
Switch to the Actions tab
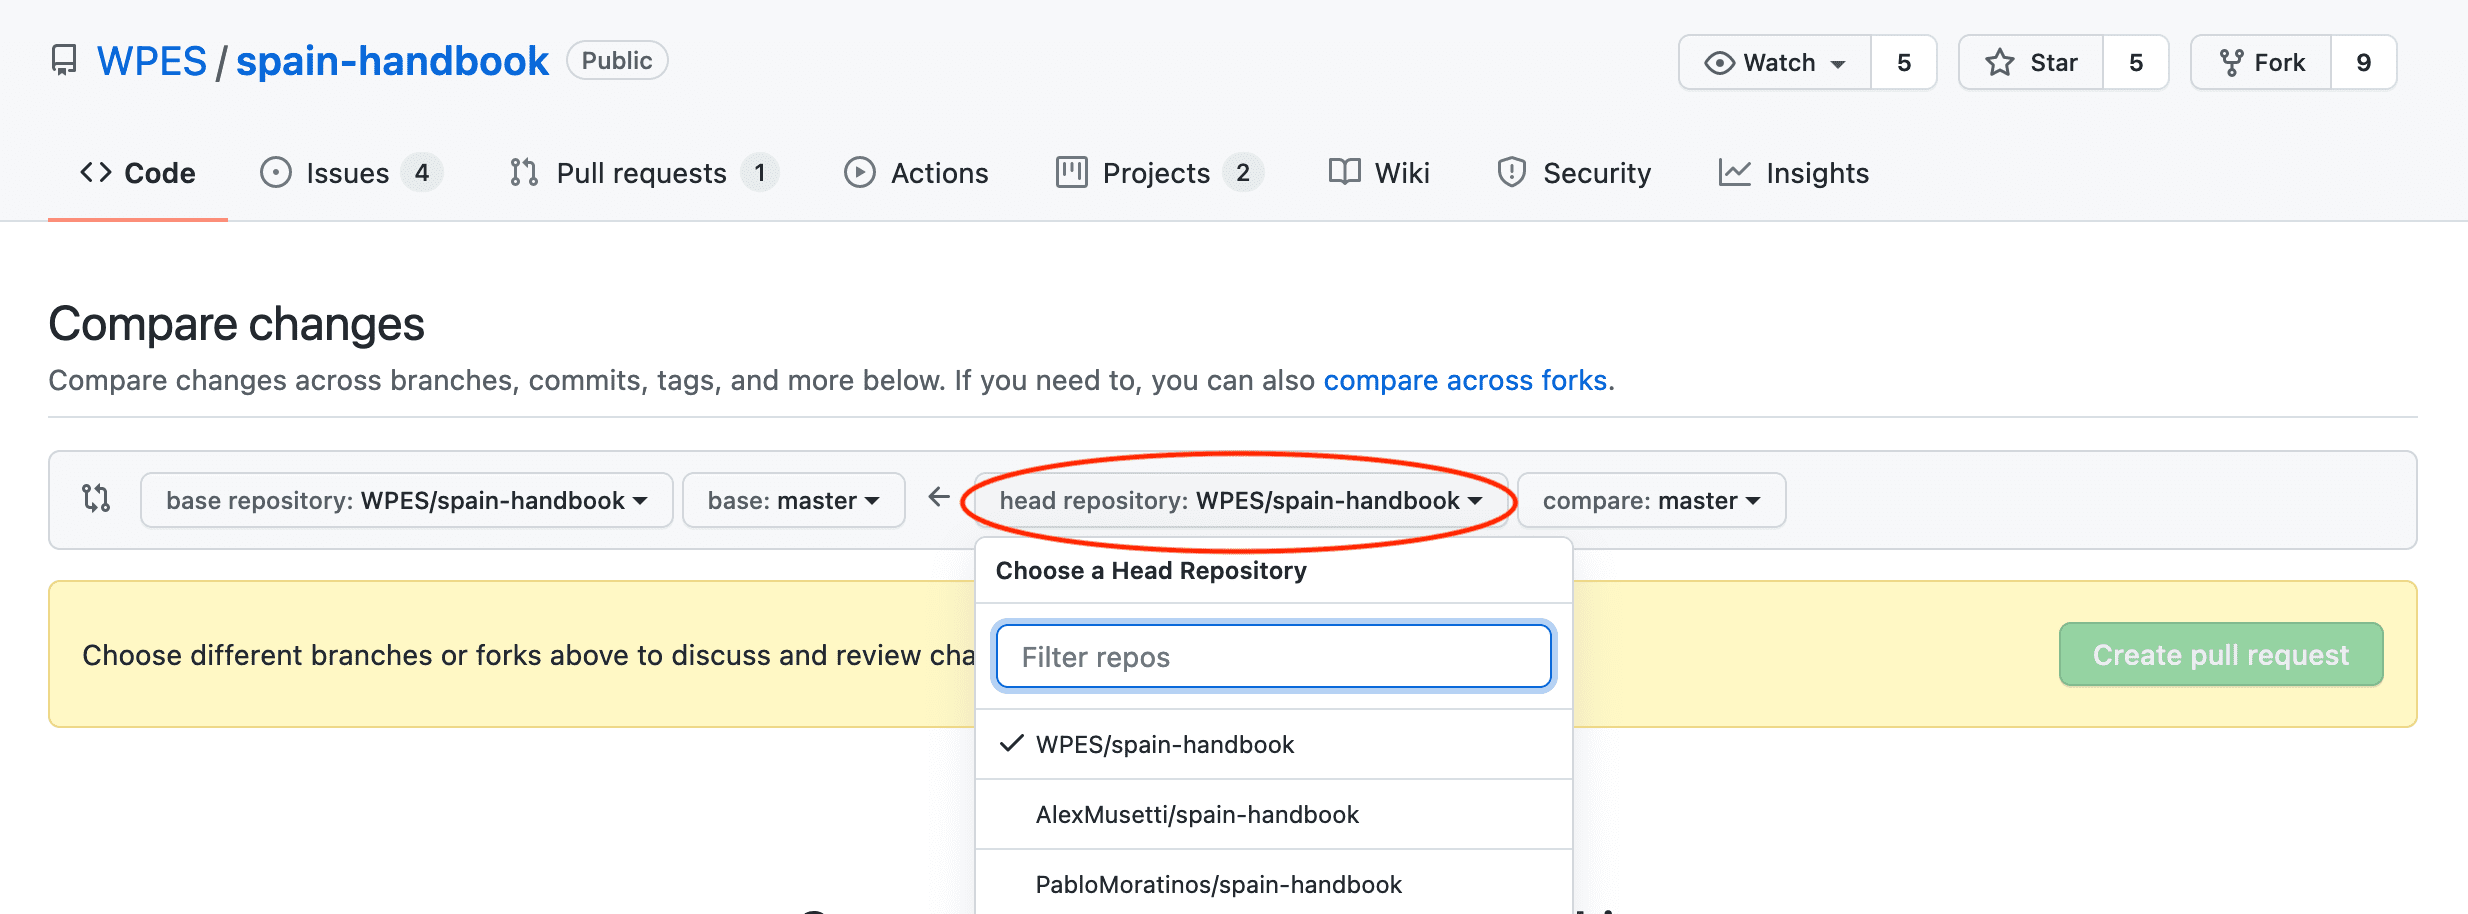pos(916,173)
